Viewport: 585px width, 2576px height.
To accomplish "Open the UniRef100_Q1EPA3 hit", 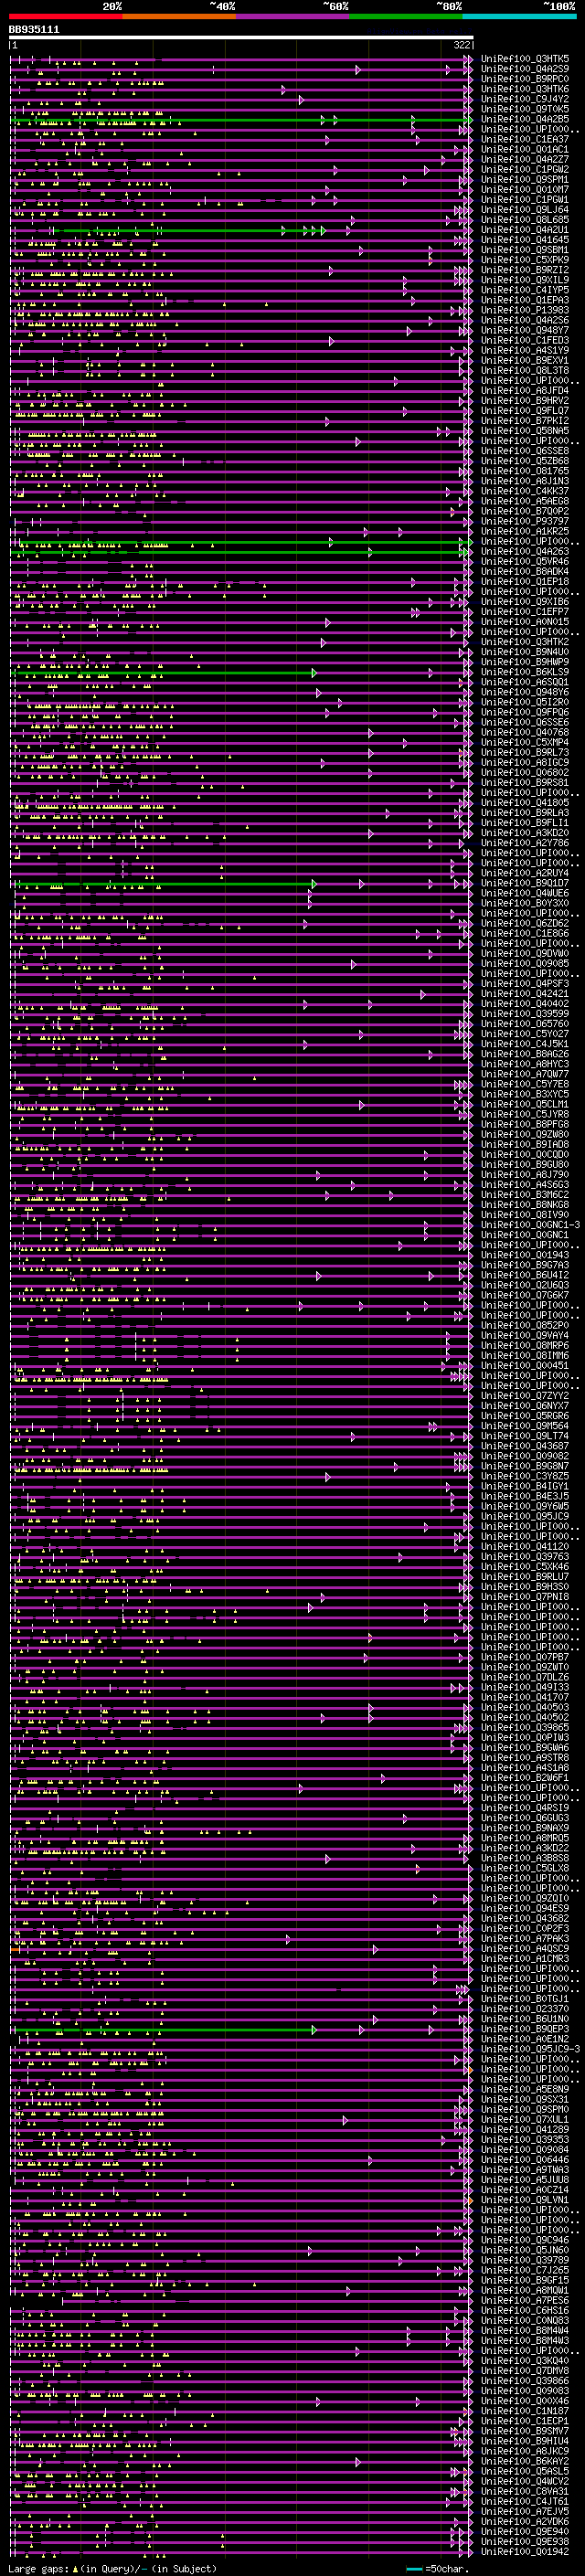I will coord(525,301).
